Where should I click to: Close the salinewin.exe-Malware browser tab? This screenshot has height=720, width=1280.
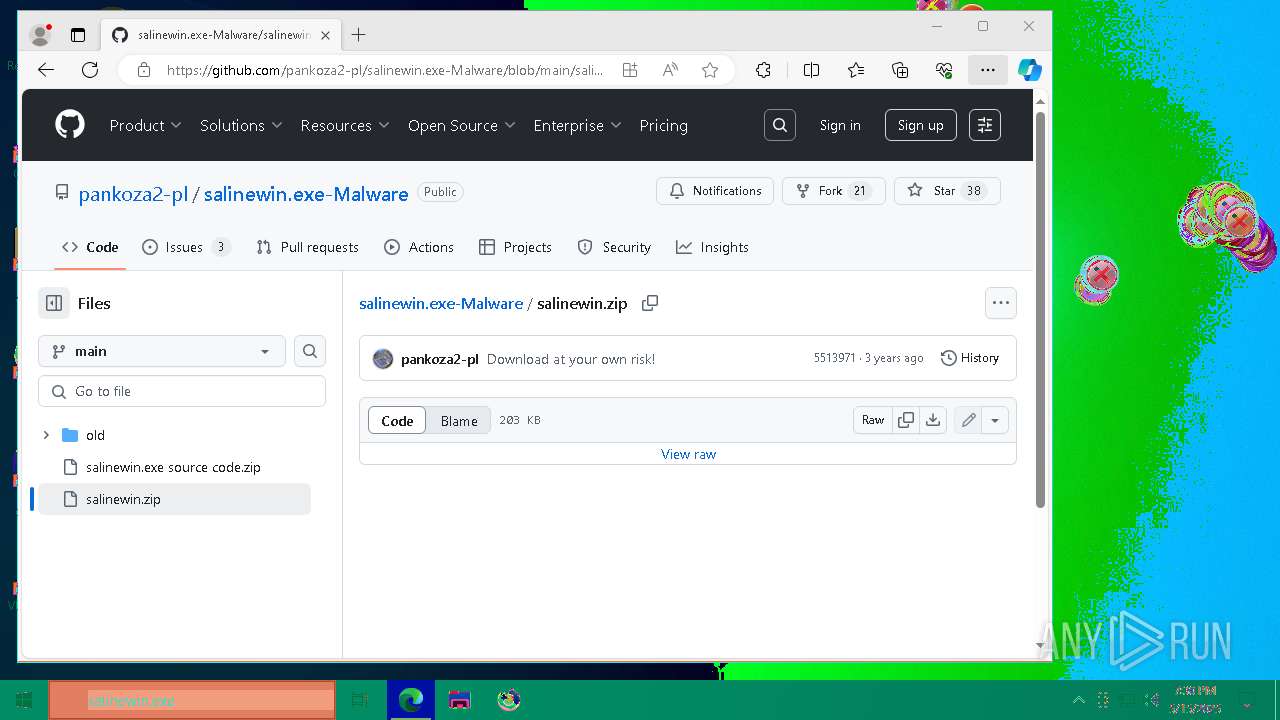pos(325,35)
